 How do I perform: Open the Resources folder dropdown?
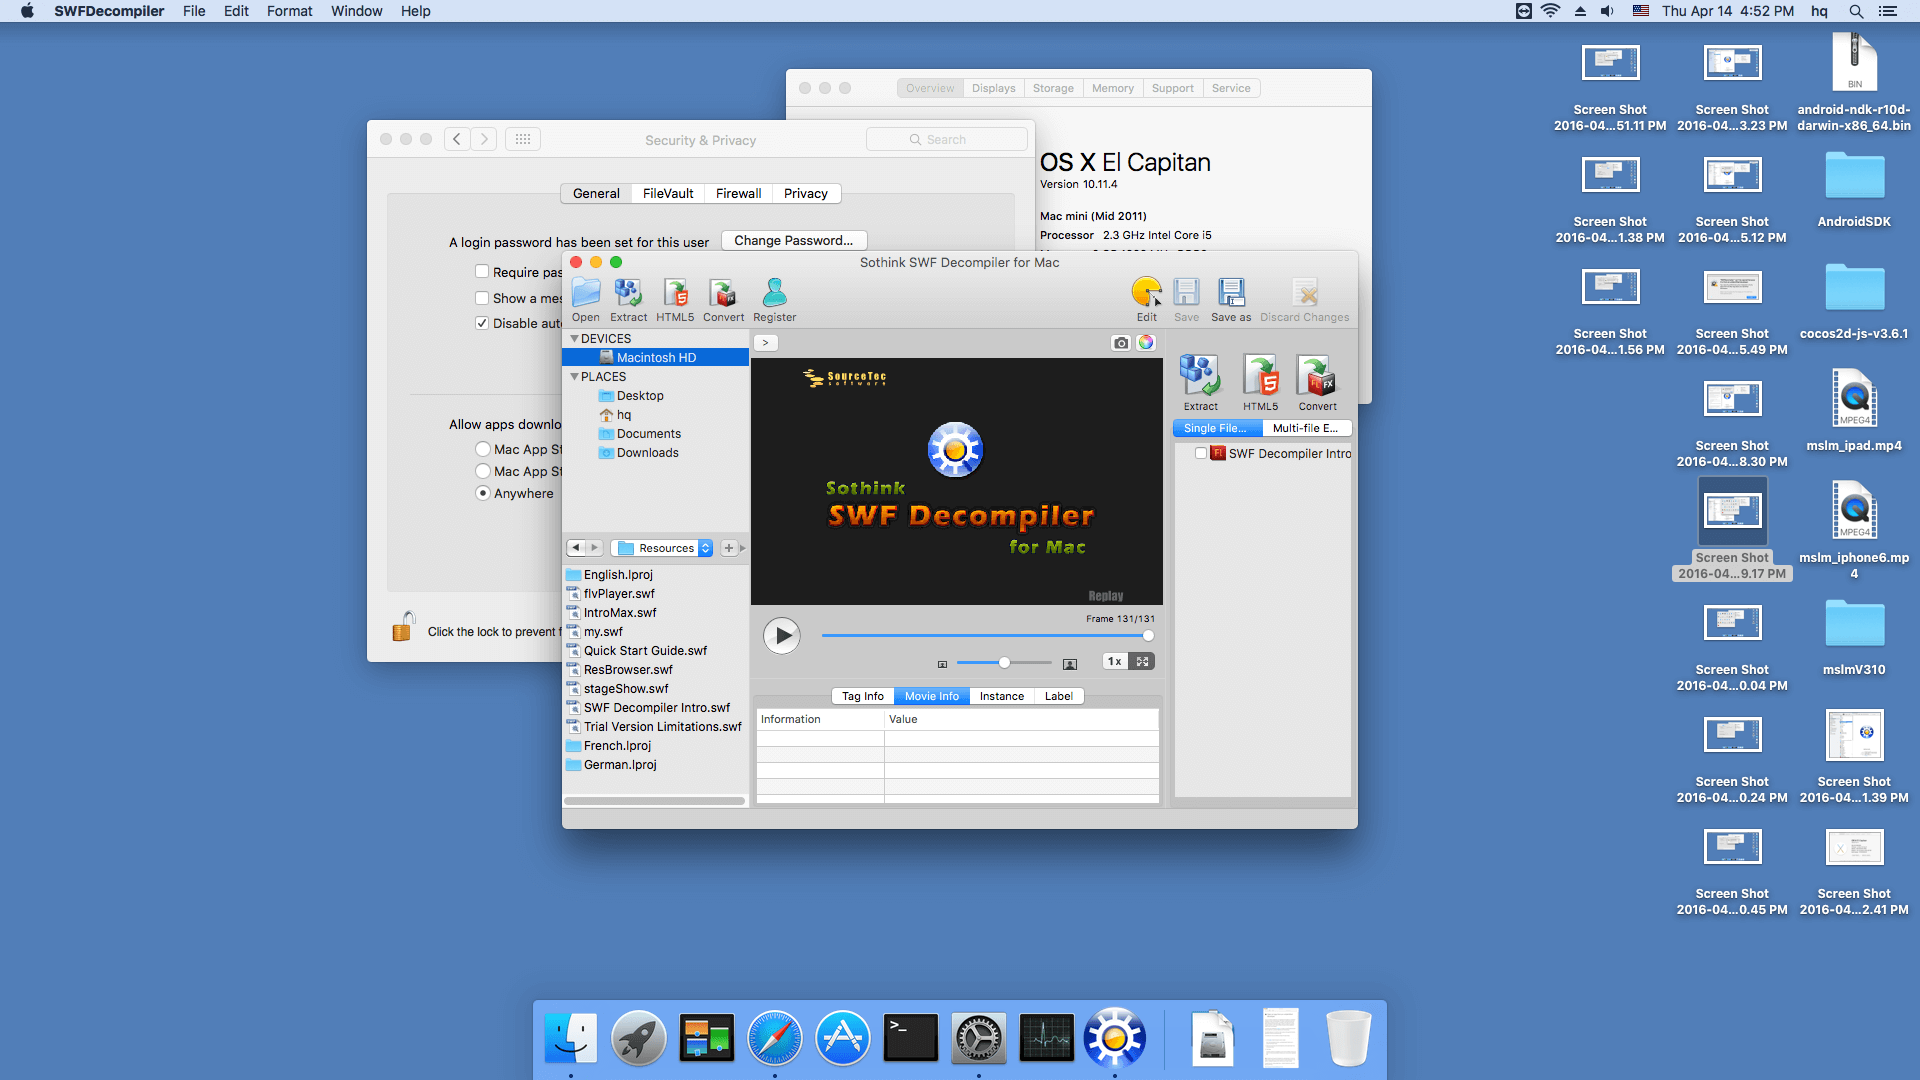[662, 548]
